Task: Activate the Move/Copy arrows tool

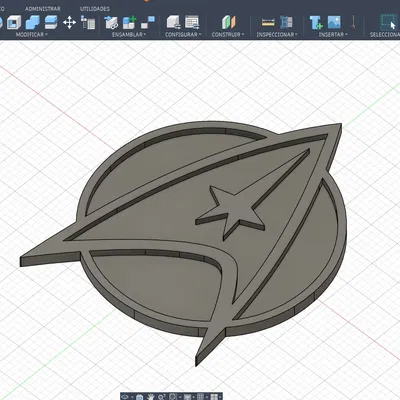Action: click(69, 23)
